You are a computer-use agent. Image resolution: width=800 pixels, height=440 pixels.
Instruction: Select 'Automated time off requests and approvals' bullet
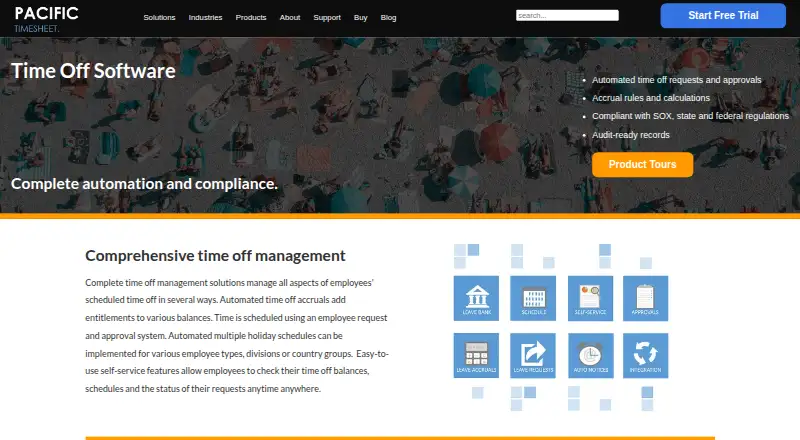coord(677,80)
